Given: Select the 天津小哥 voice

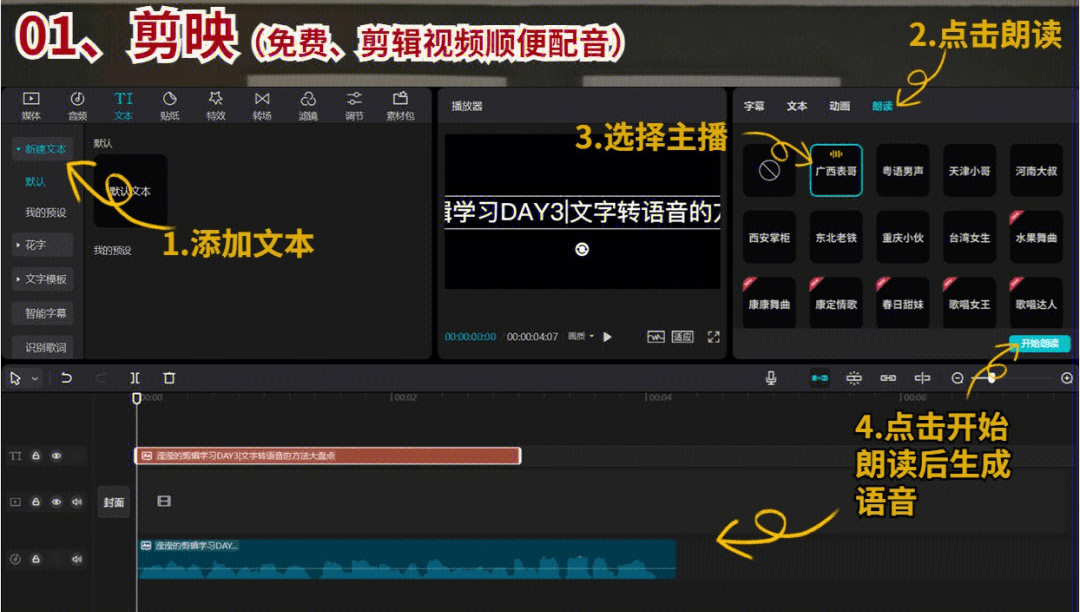Looking at the screenshot, I should 970,170.
